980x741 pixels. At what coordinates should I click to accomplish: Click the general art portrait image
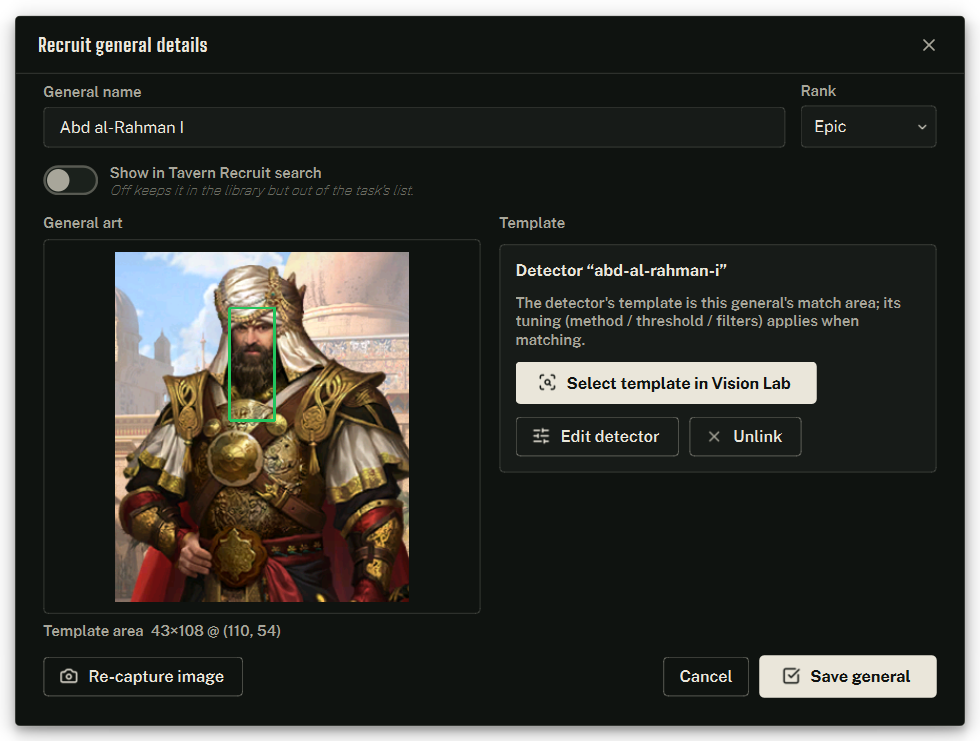coord(262,427)
